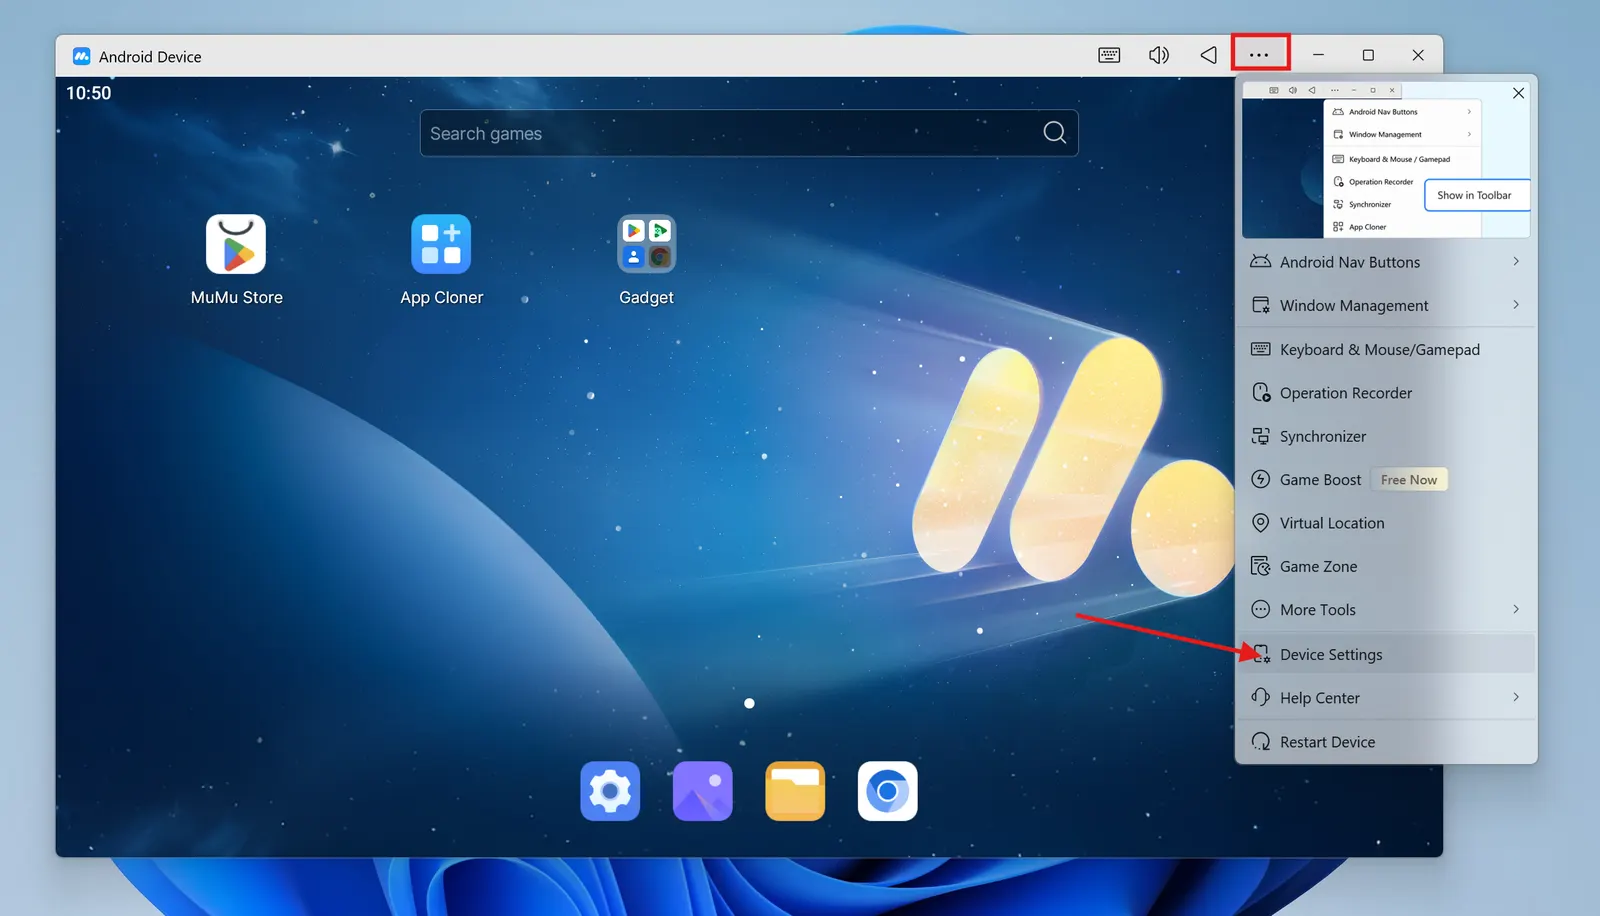
Task: Click the volume speaker icon in title bar
Action: (1159, 55)
